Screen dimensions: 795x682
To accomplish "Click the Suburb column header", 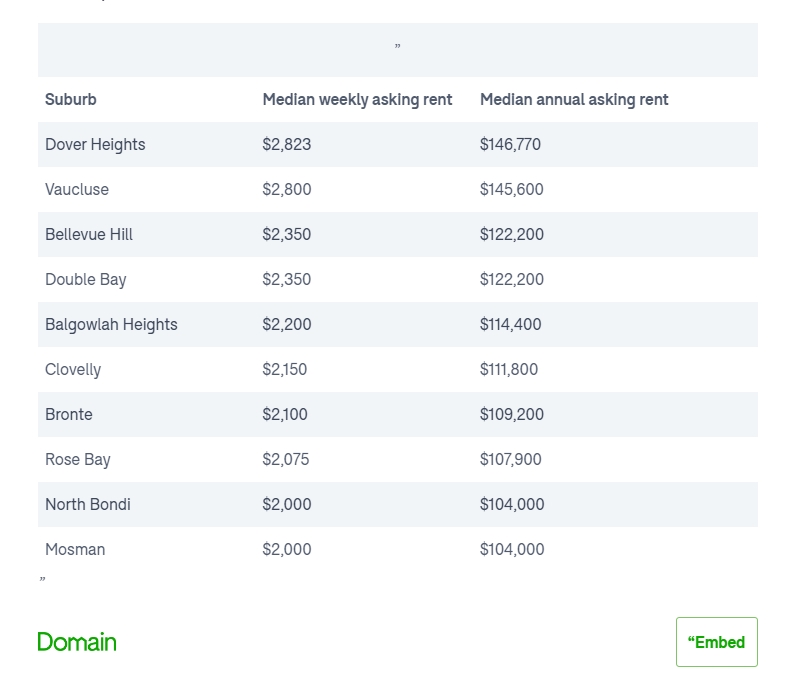I will point(71,100).
